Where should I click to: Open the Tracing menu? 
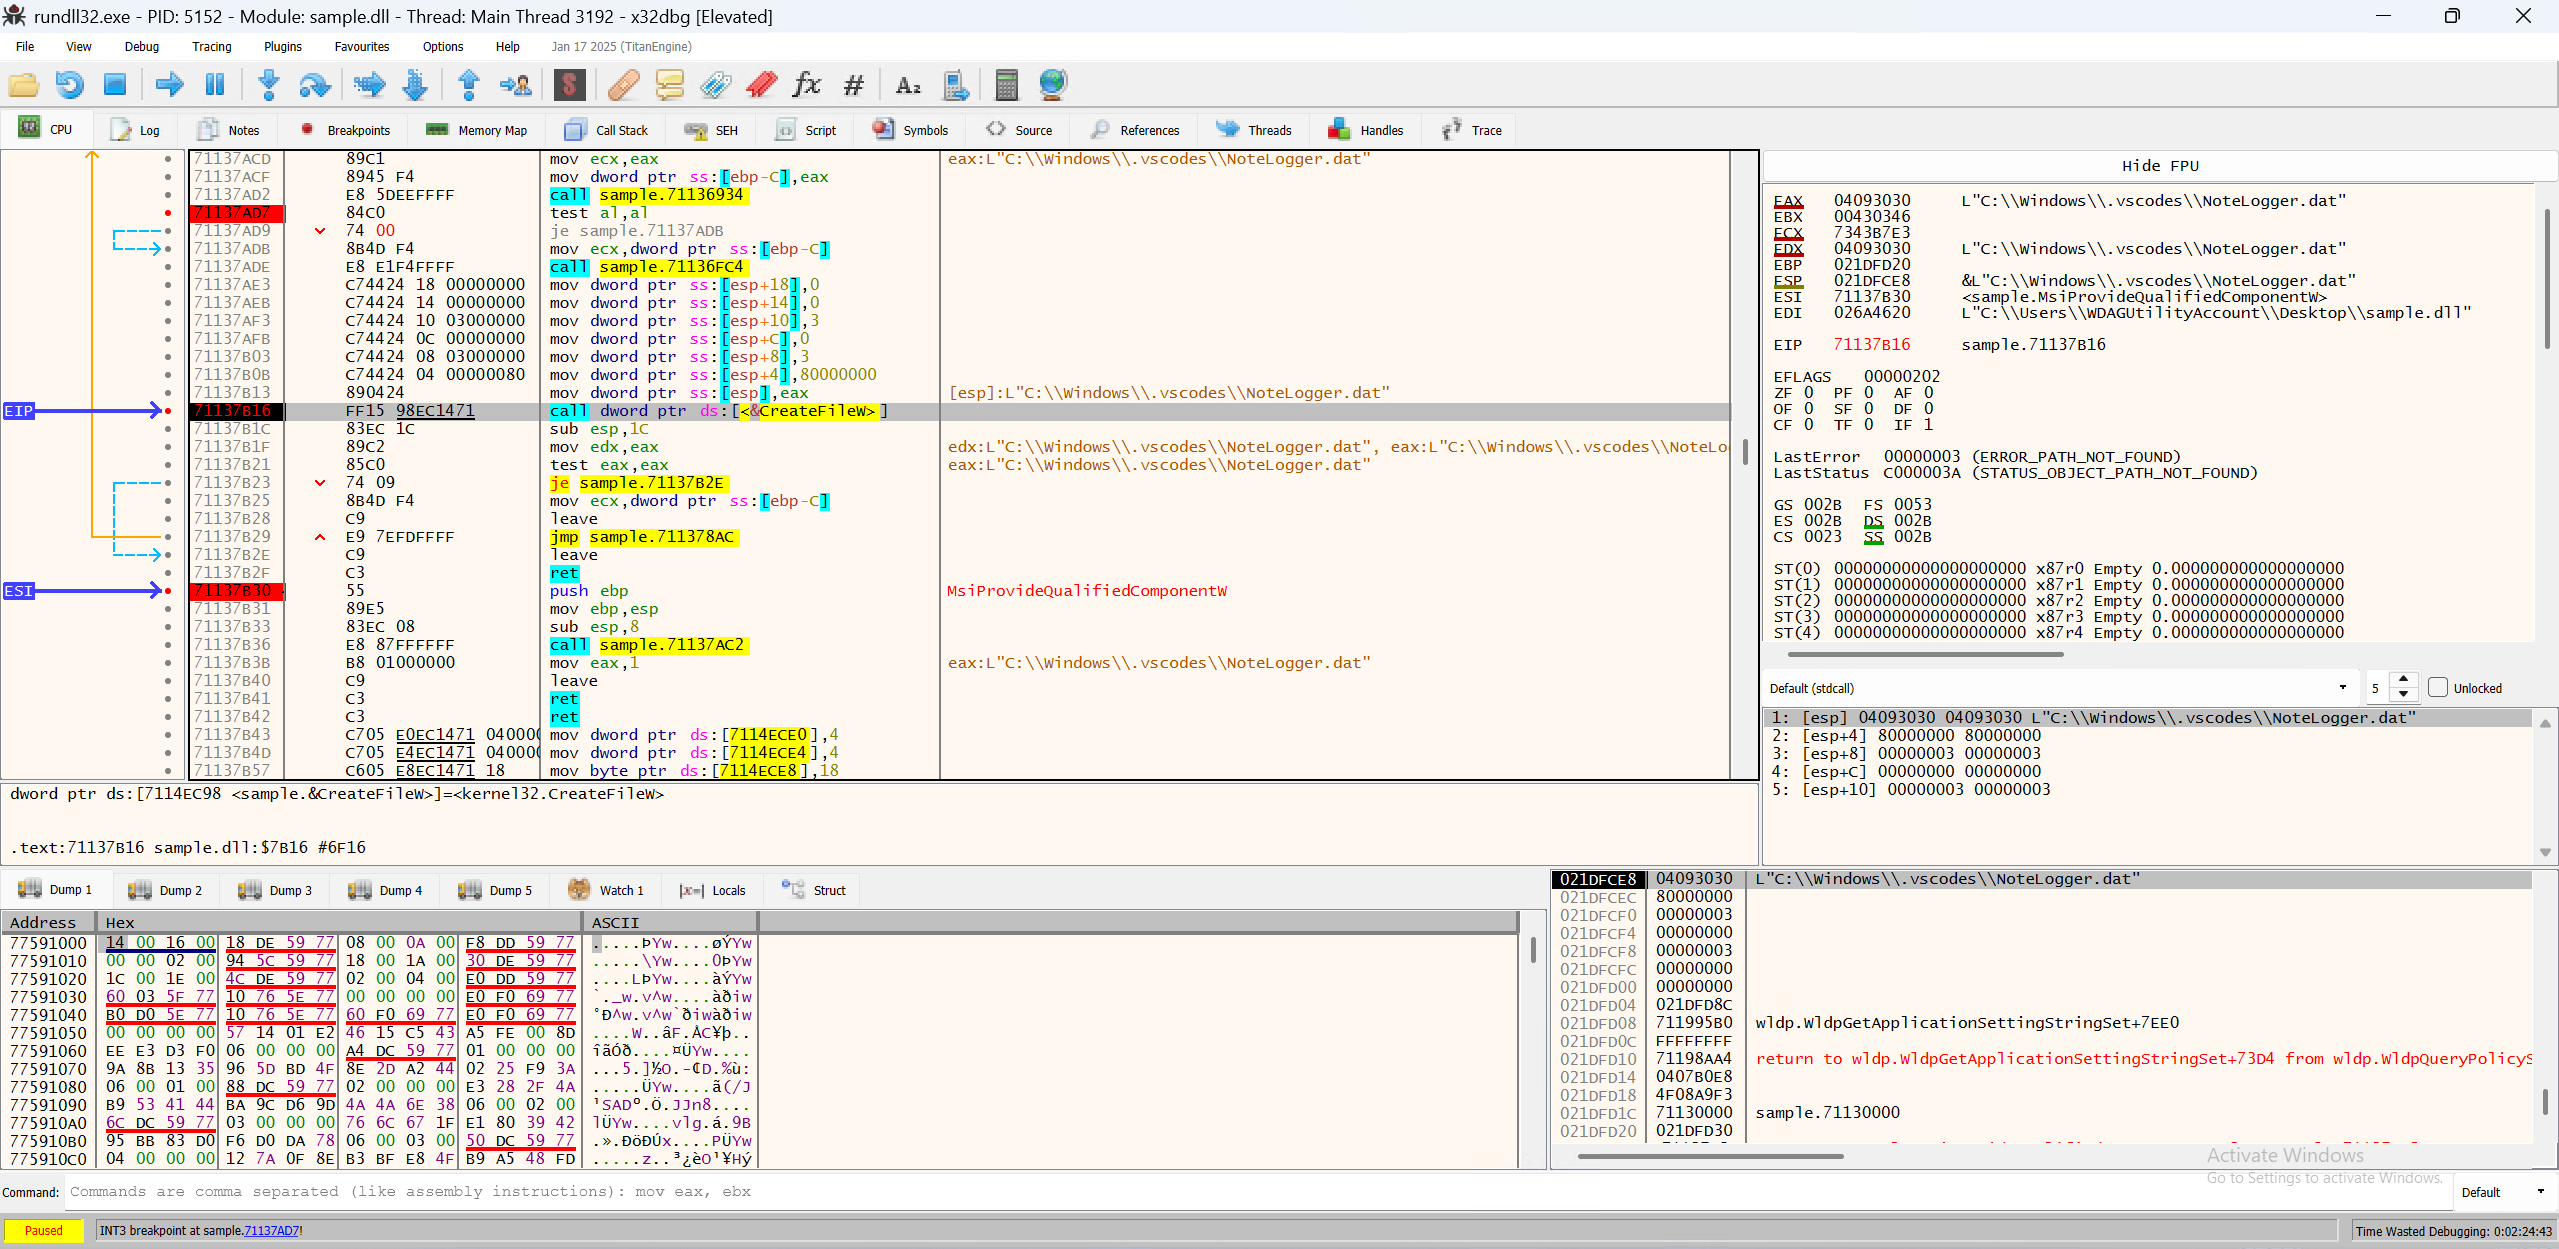click(211, 47)
